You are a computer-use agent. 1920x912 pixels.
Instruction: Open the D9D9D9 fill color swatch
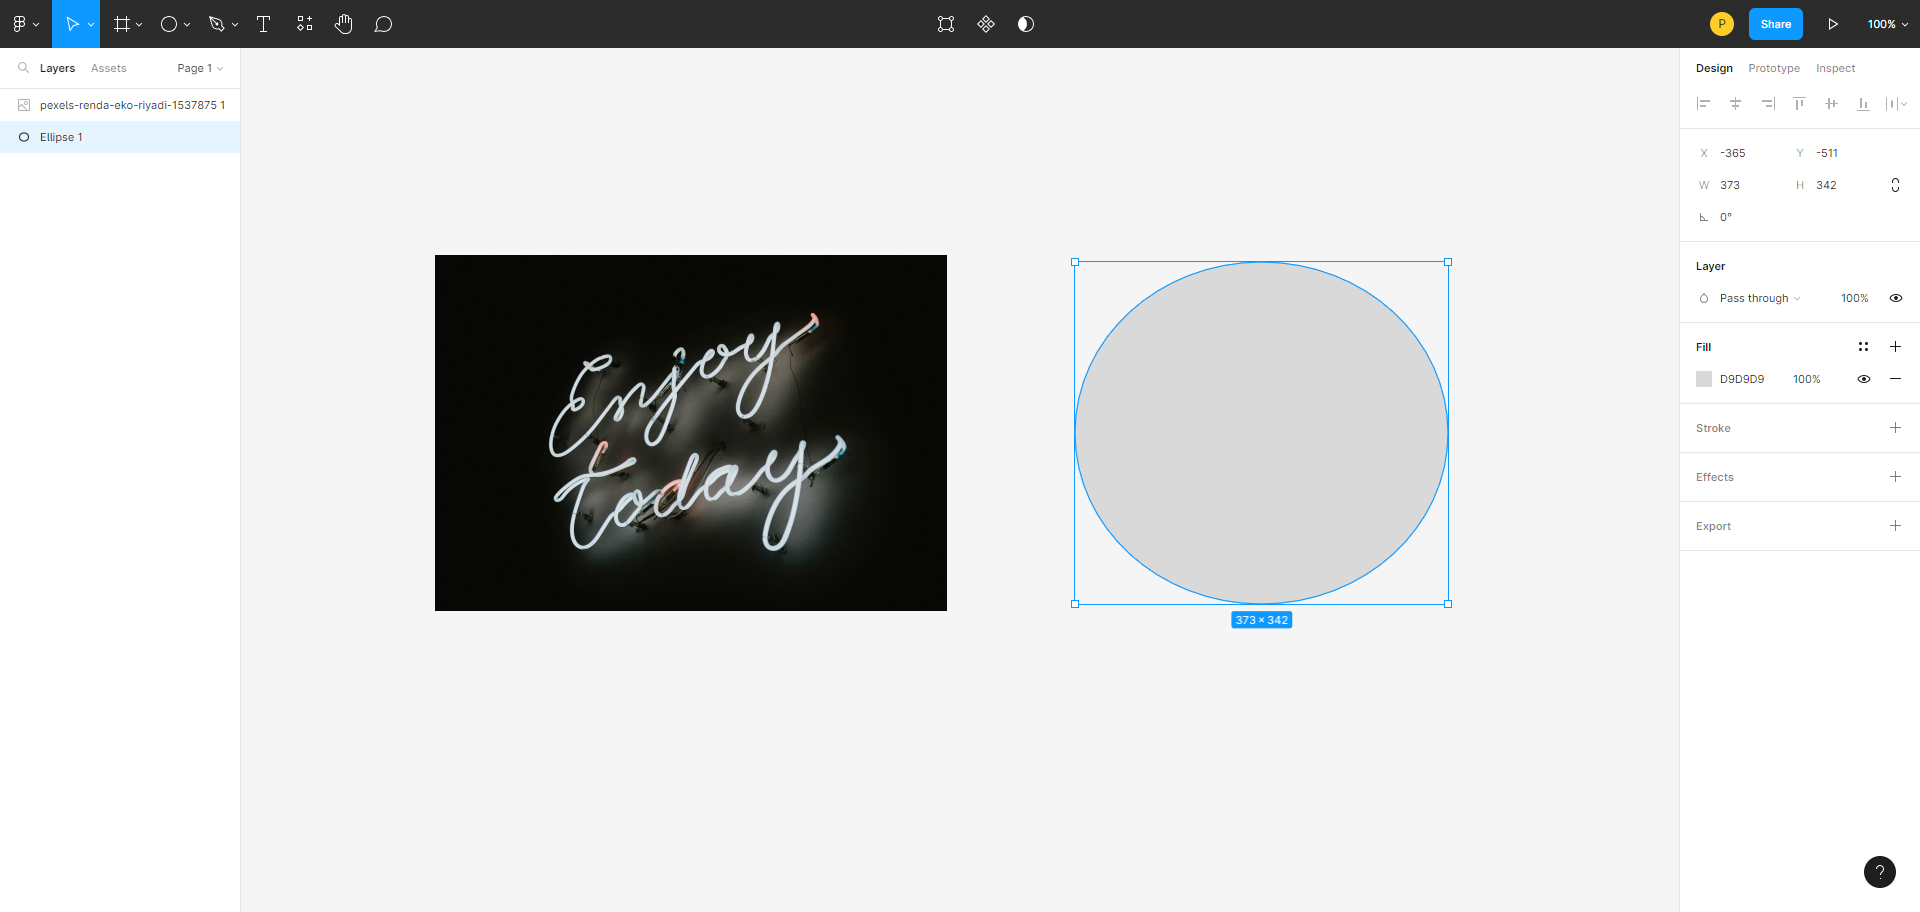tap(1705, 379)
